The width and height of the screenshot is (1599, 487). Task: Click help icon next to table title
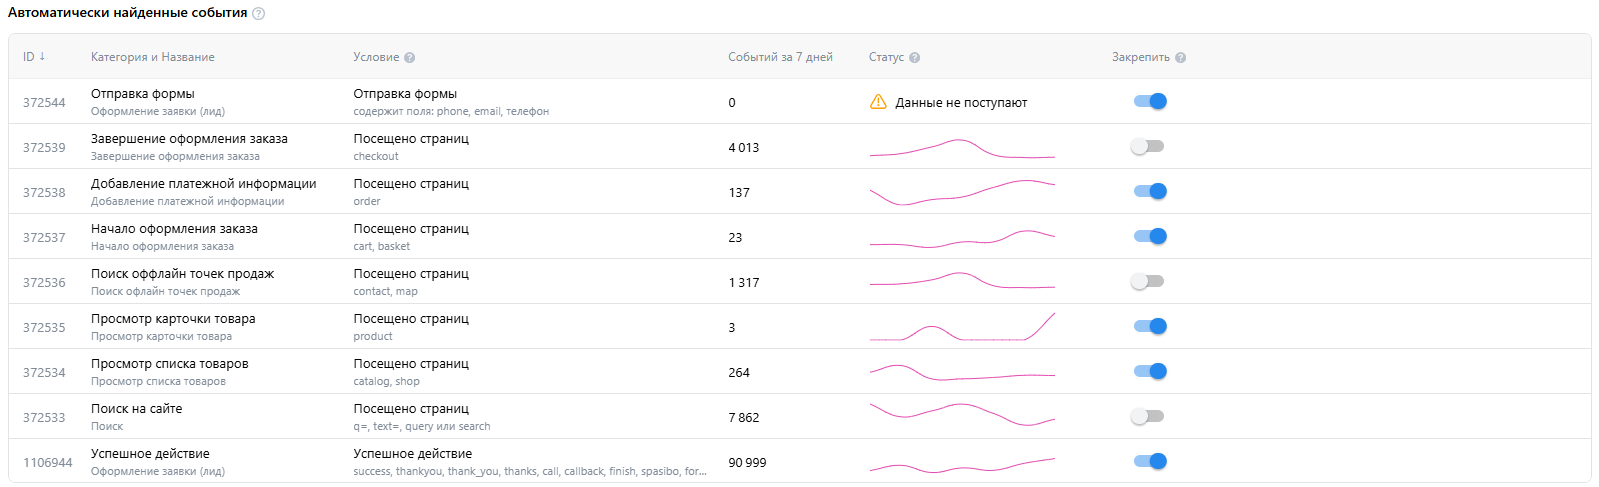259,14
